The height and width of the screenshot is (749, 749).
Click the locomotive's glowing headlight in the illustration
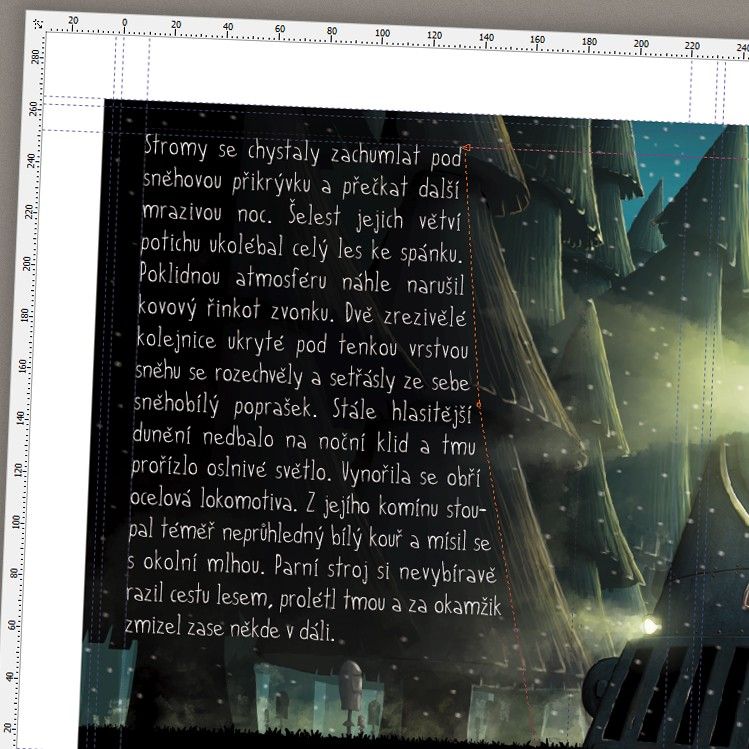click(x=650, y=625)
